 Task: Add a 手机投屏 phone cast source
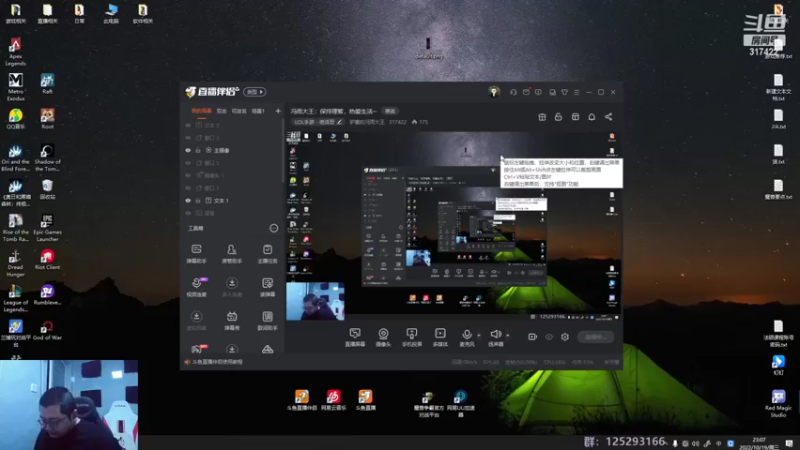(x=412, y=337)
